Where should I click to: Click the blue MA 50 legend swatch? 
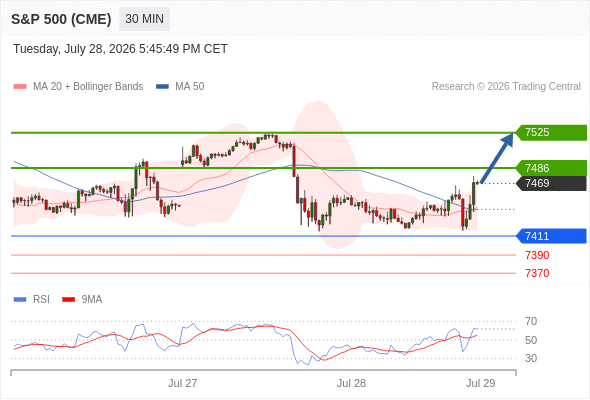coord(162,87)
